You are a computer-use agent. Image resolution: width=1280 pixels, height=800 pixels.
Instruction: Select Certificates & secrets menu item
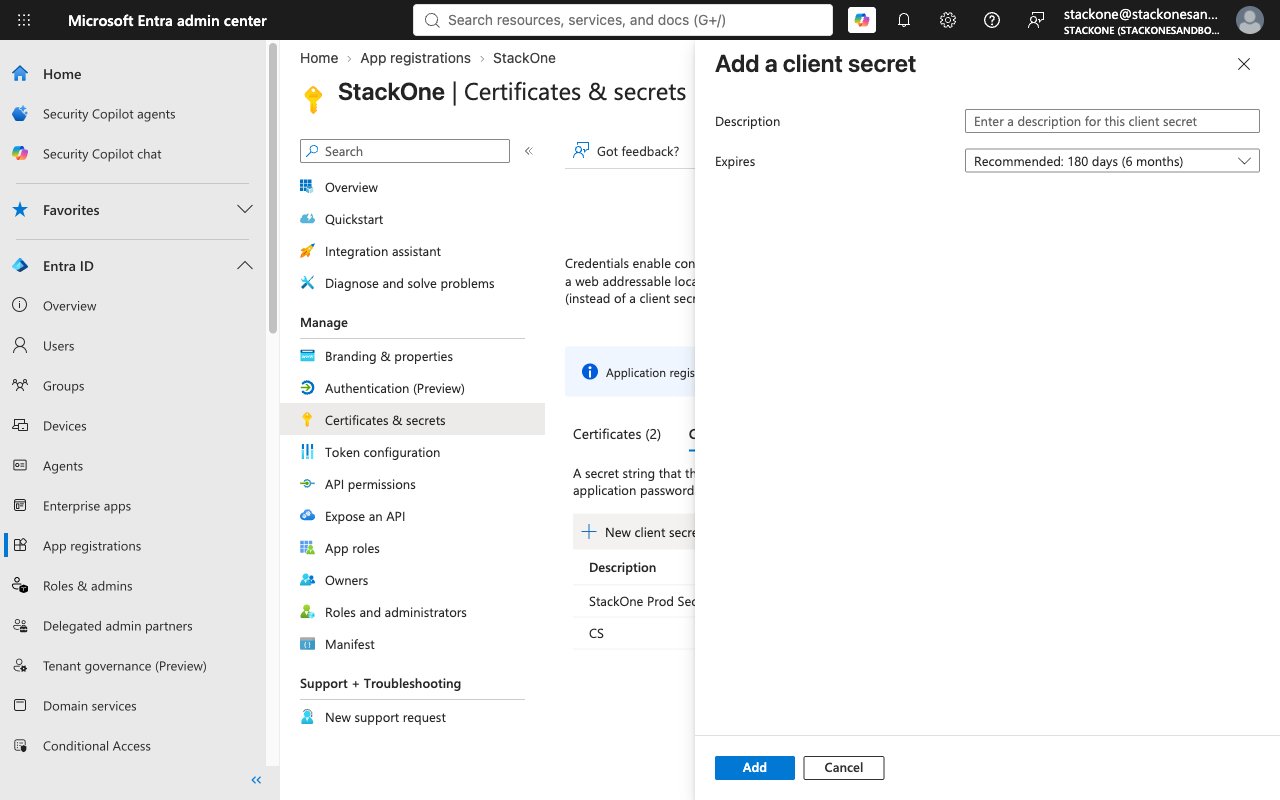click(x=412, y=420)
